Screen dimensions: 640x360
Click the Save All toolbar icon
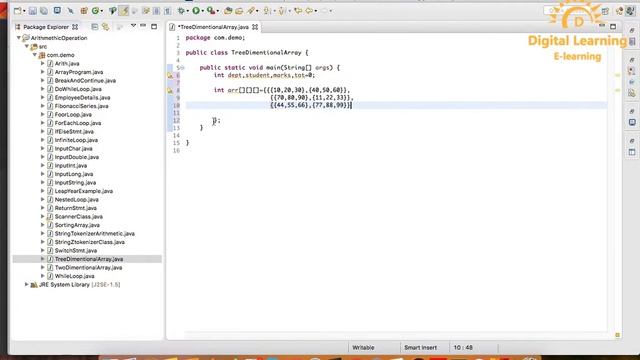[x=44, y=11]
